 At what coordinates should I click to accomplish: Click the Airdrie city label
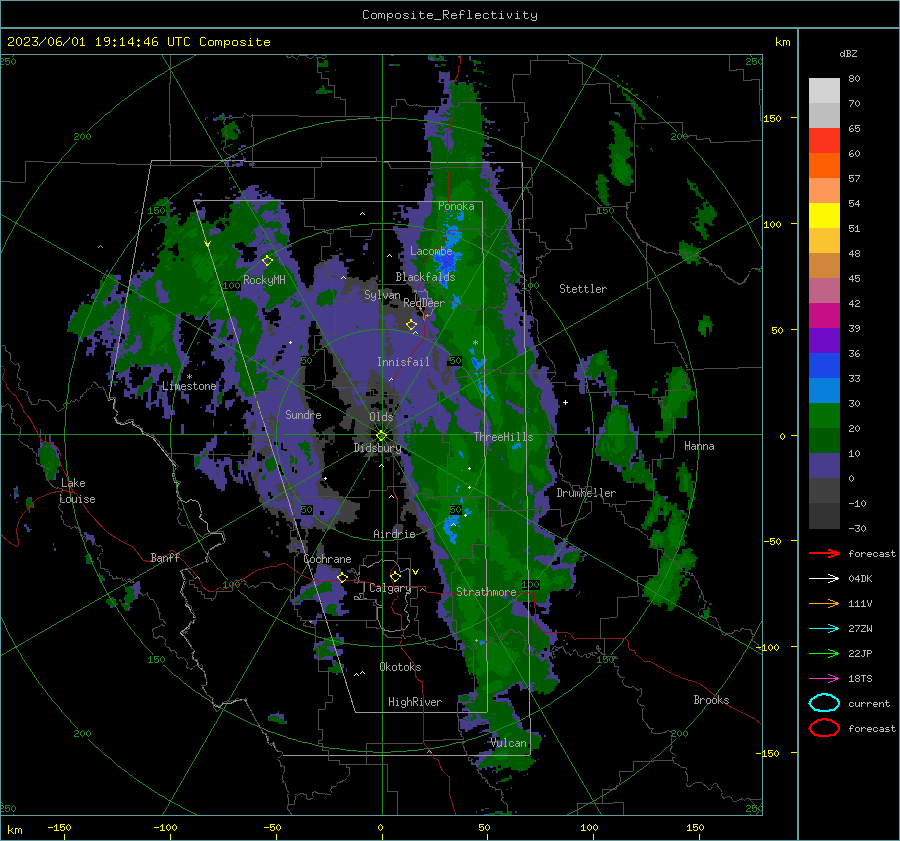[394, 534]
